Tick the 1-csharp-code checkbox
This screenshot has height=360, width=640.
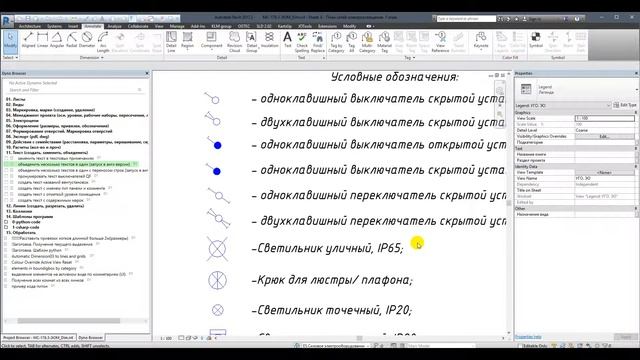6,227
